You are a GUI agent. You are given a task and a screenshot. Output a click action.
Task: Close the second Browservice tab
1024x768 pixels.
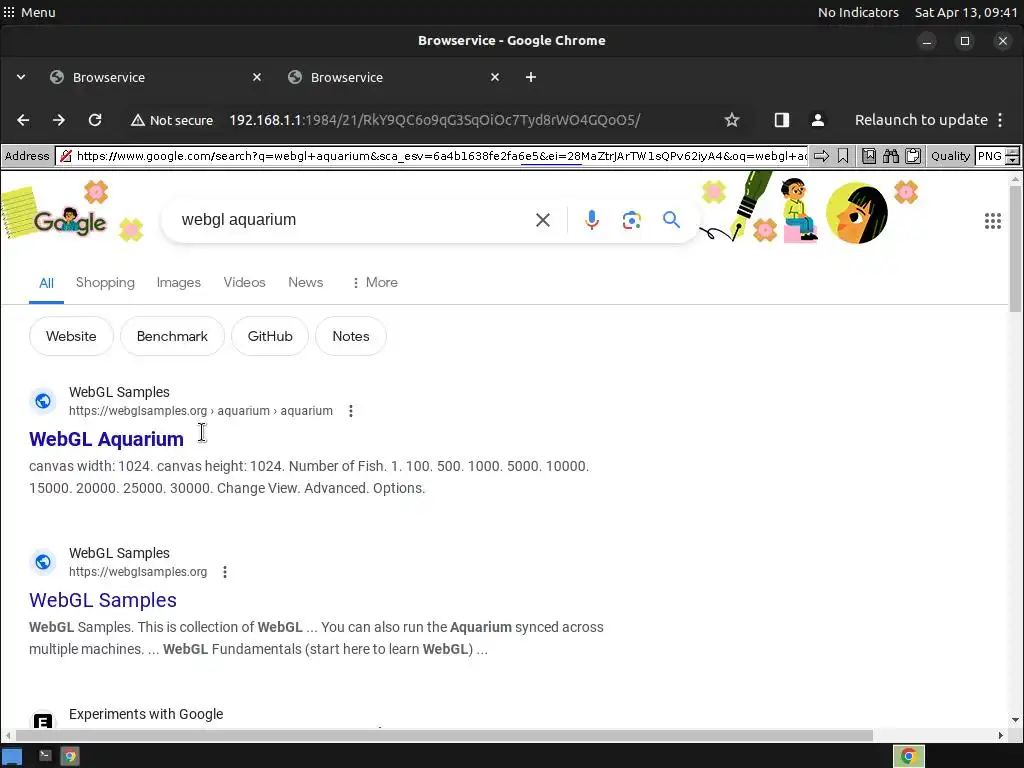[495, 77]
